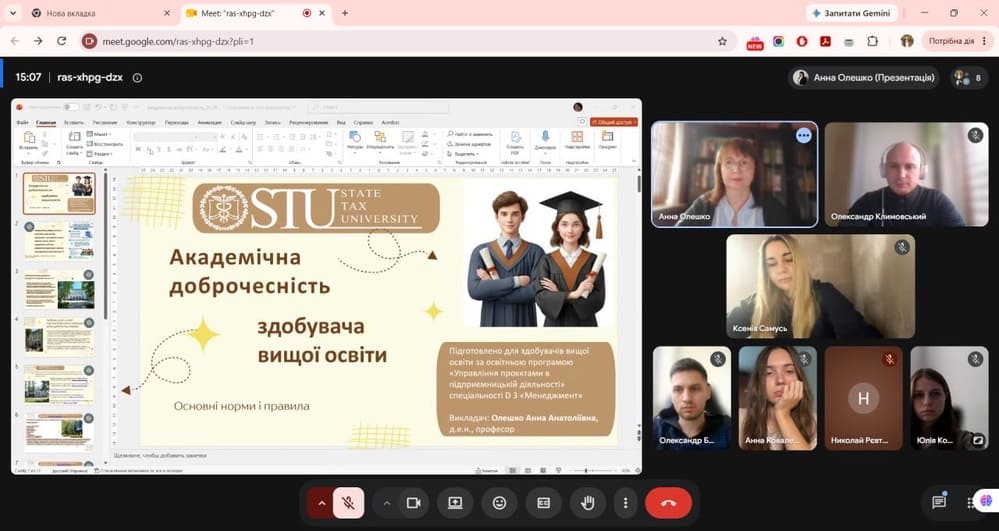Select Ксенія Самусь video tile
The width and height of the screenshot is (999, 531).
(x=821, y=286)
